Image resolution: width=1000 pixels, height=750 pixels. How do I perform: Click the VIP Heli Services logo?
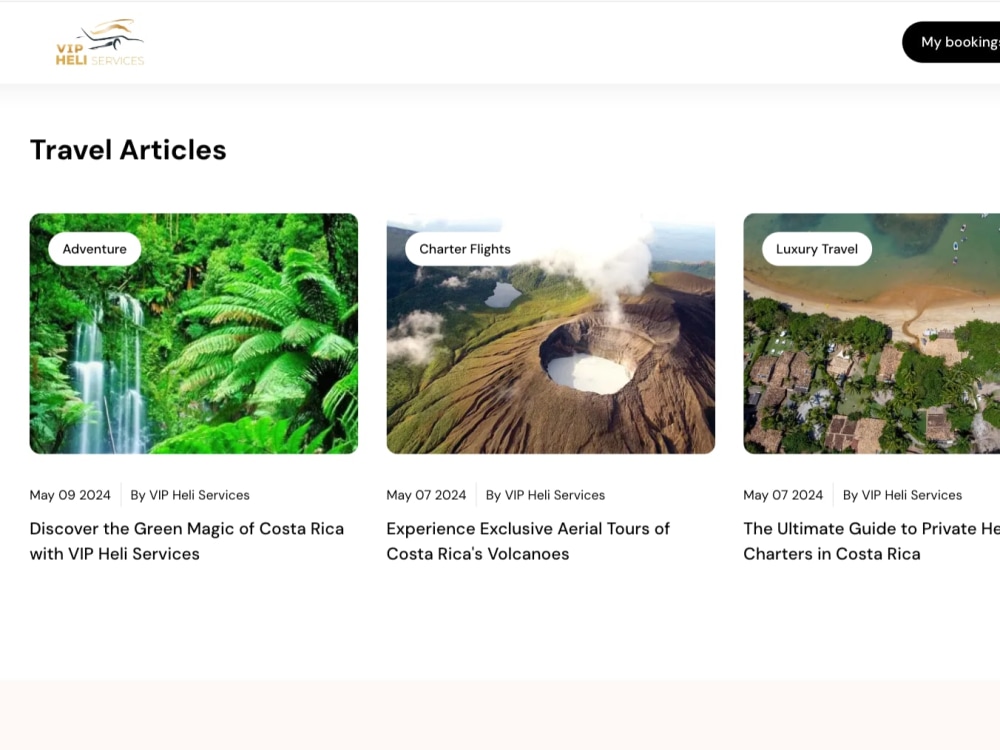click(100, 43)
